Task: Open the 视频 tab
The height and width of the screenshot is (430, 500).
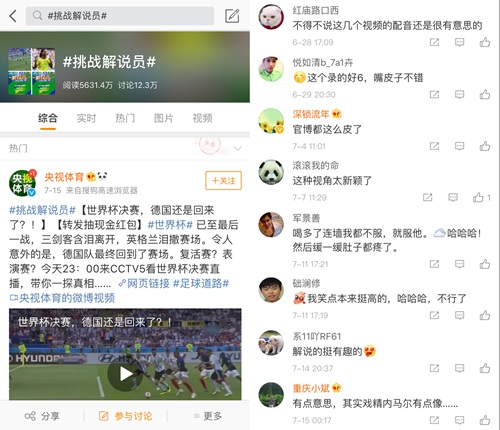Action: 202,118
